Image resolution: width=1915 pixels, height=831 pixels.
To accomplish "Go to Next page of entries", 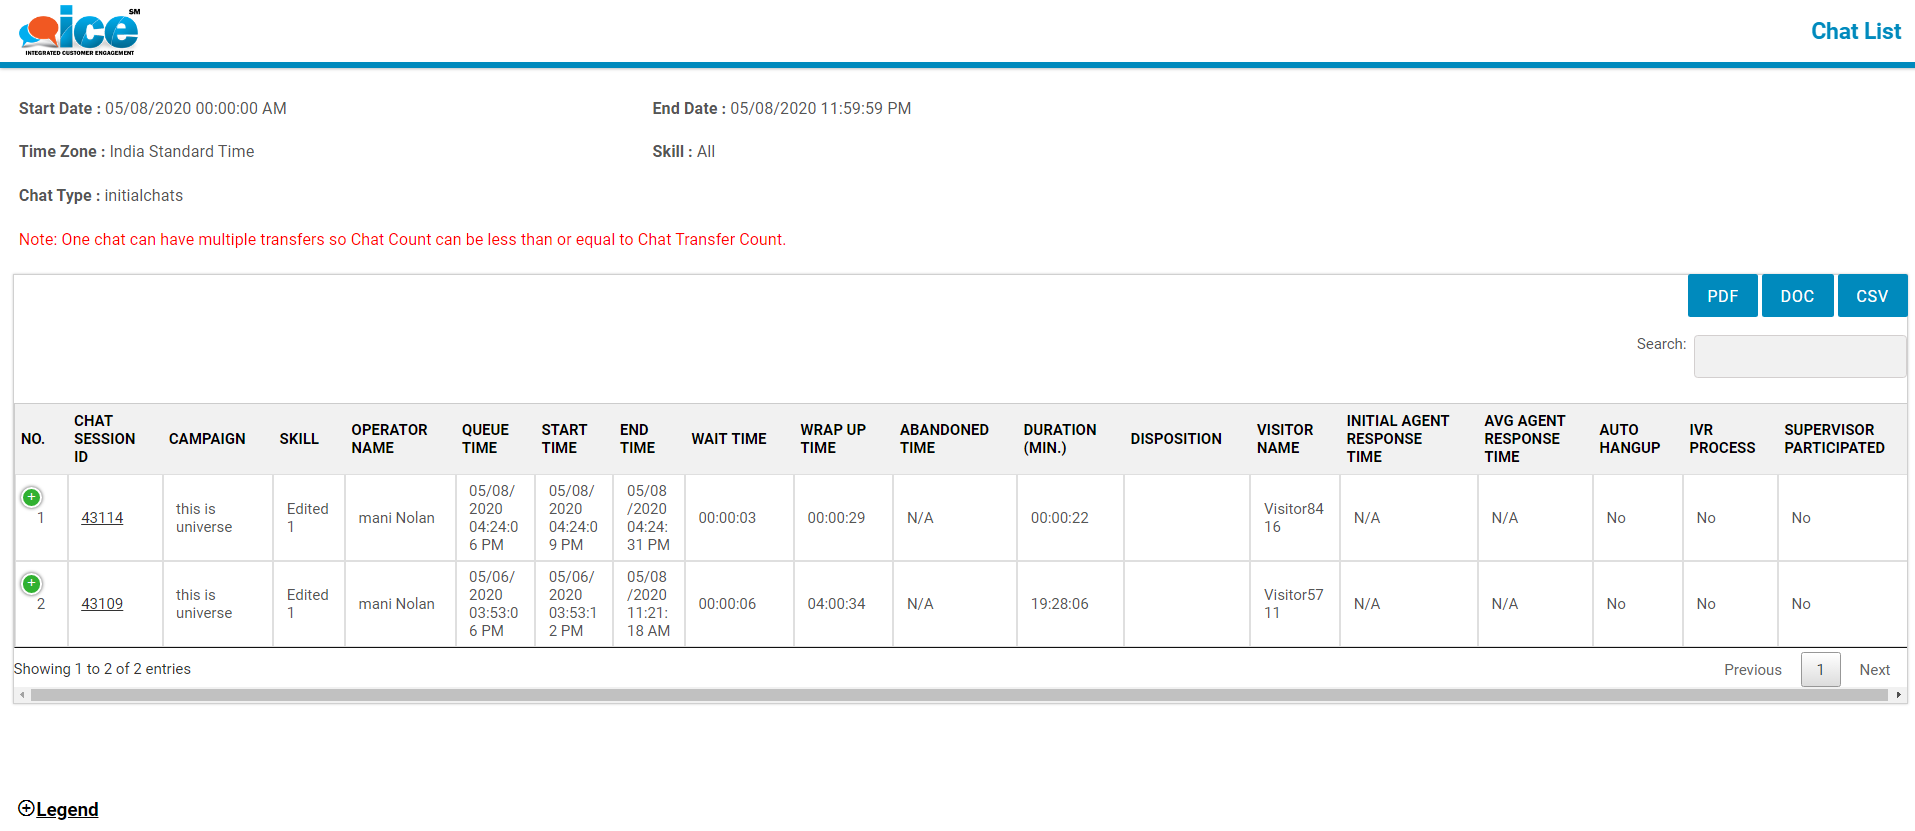I will (1874, 670).
